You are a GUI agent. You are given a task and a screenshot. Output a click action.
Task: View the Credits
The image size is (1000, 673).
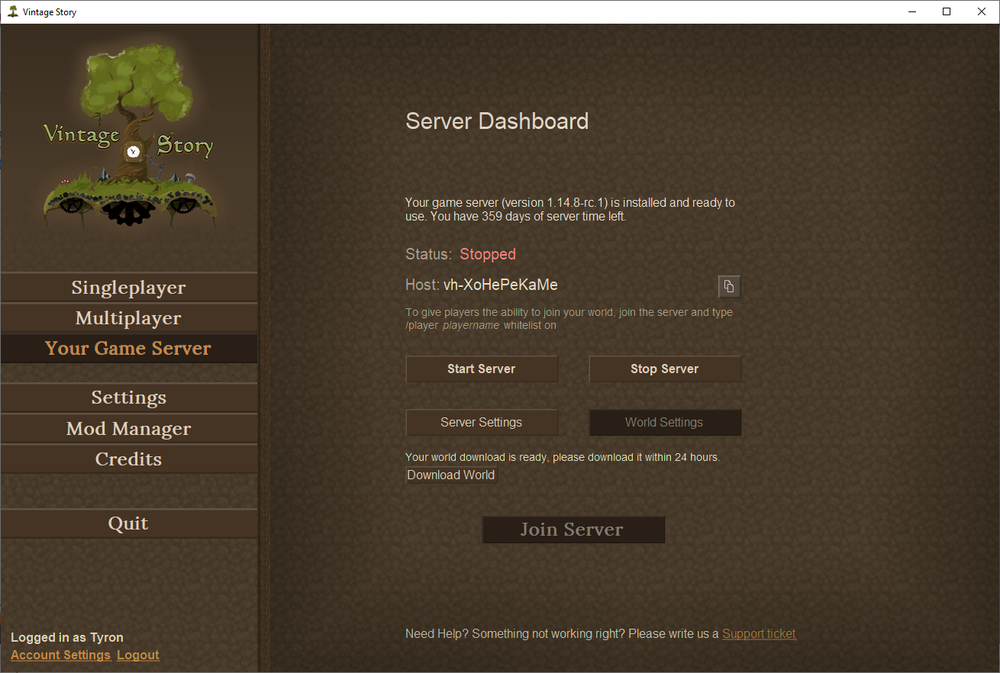pos(128,459)
